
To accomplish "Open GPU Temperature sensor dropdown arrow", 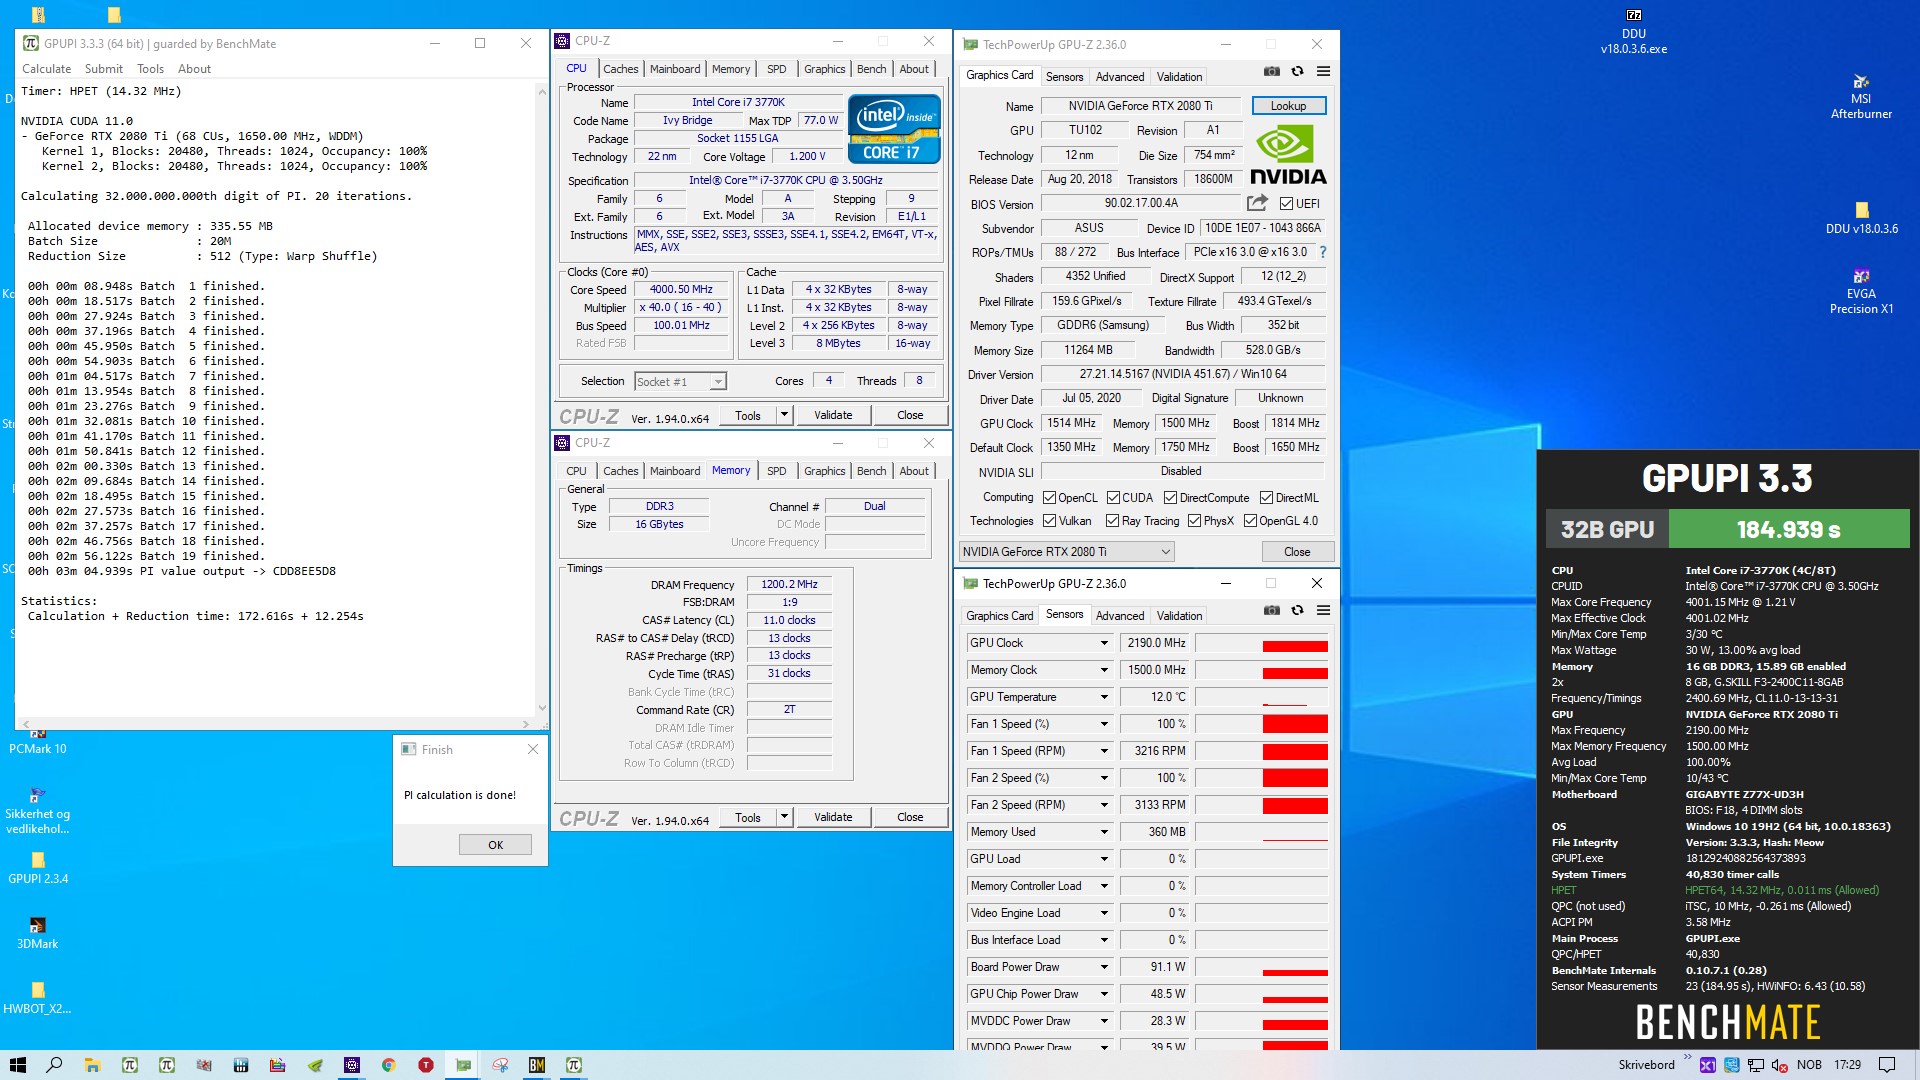I will tap(1104, 697).
